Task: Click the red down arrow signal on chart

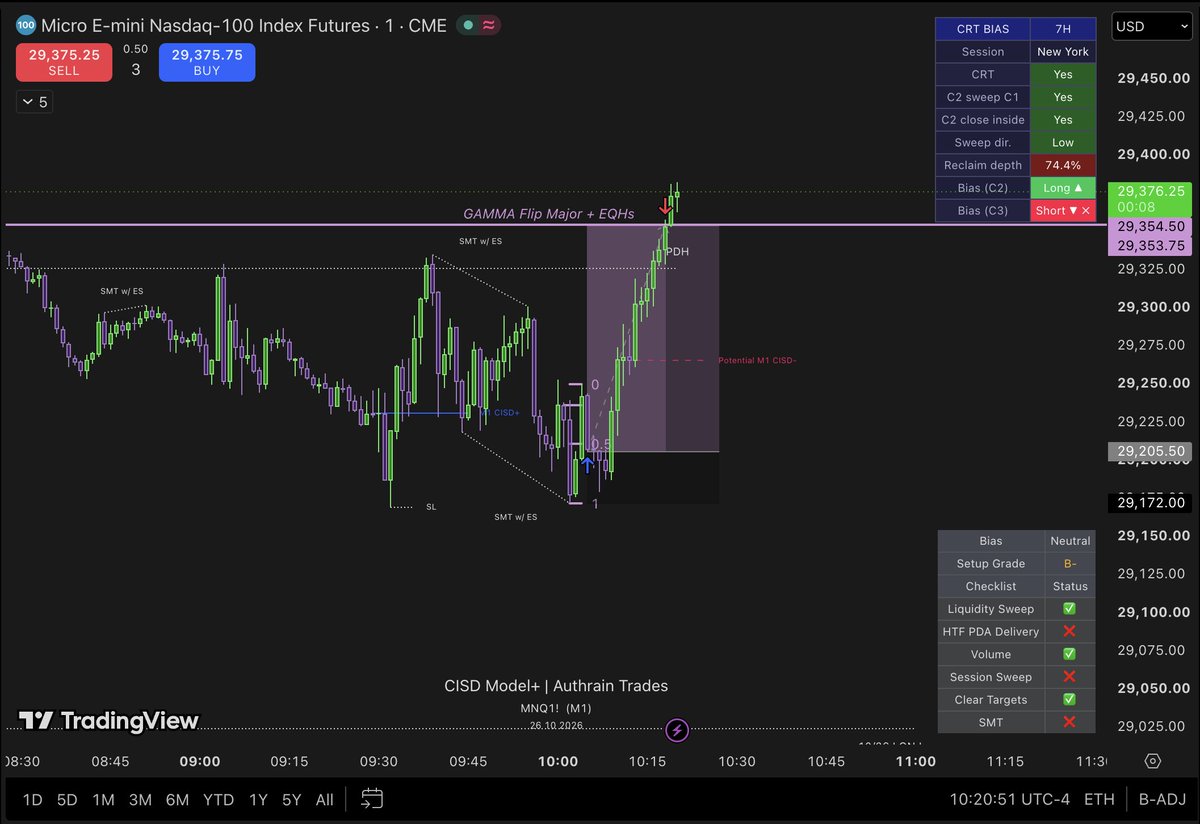Action: (665, 208)
